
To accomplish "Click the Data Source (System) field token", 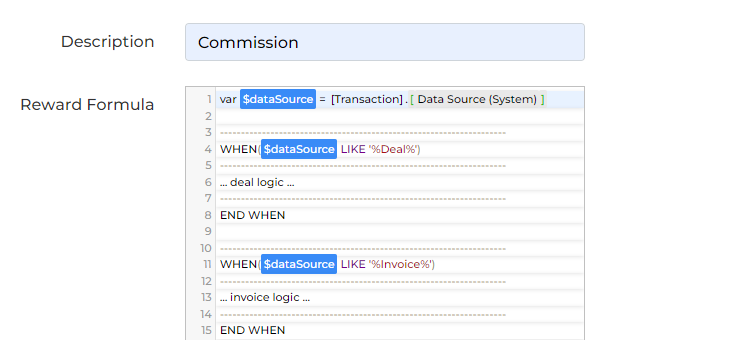I will (477, 99).
